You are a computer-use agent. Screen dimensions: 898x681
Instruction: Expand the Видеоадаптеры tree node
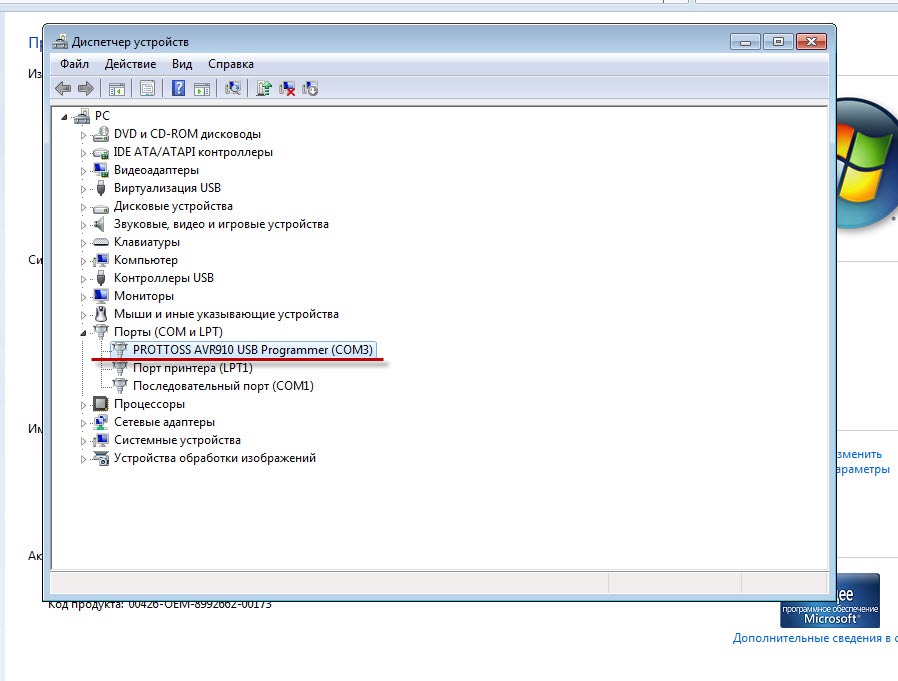[x=84, y=171]
